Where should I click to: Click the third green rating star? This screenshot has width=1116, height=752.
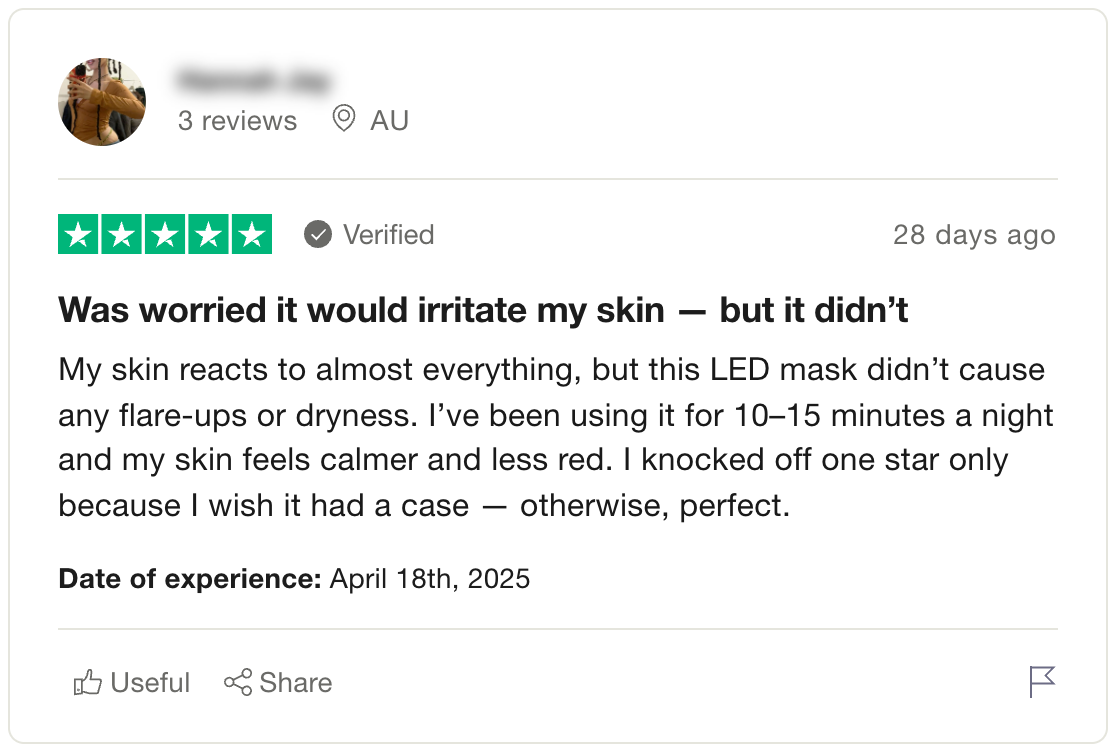(x=165, y=234)
